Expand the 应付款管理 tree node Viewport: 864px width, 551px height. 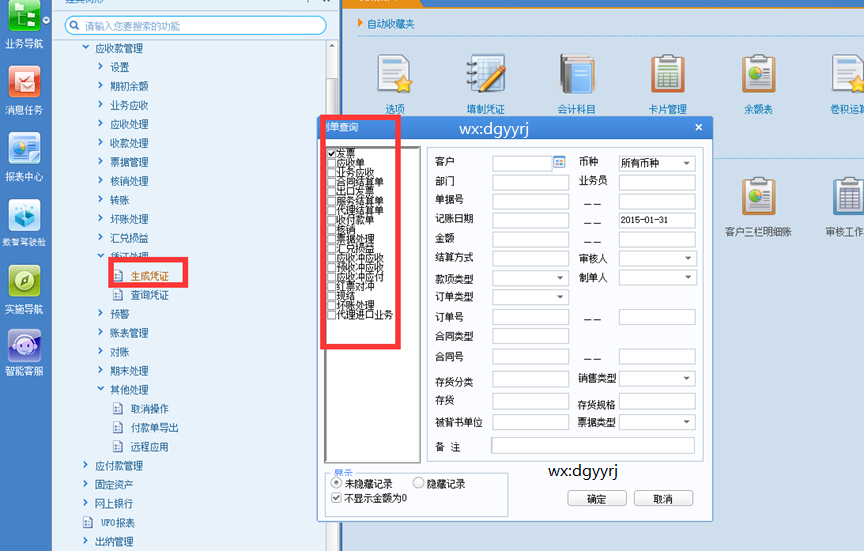(85, 465)
